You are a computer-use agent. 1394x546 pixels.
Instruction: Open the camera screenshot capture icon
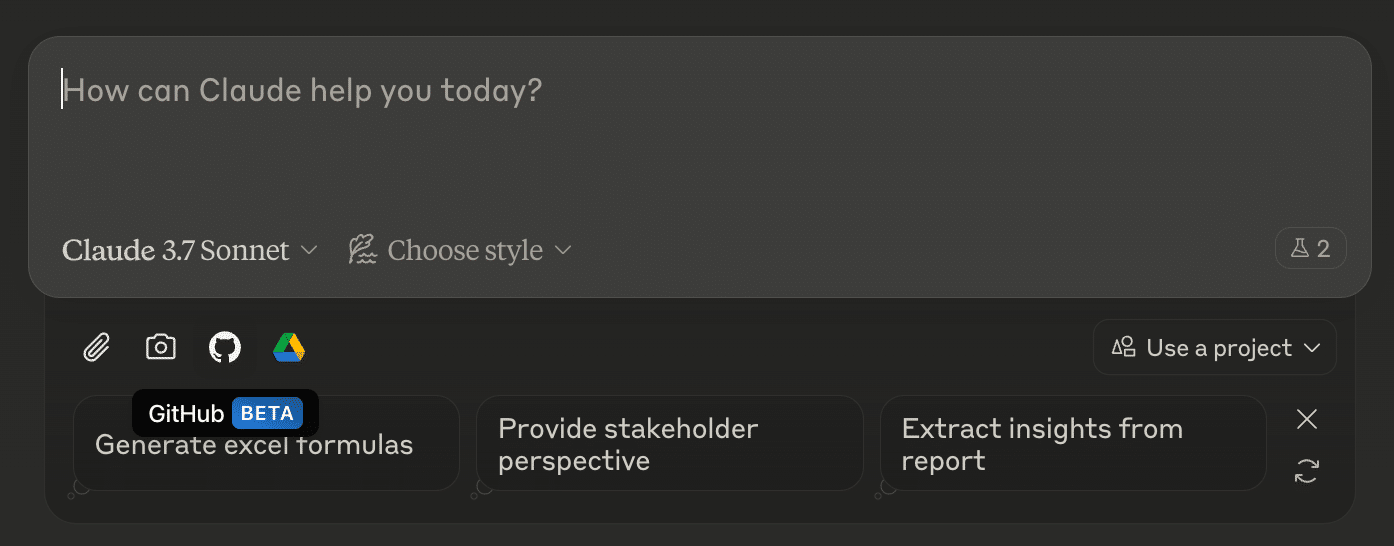coord(160,347)
